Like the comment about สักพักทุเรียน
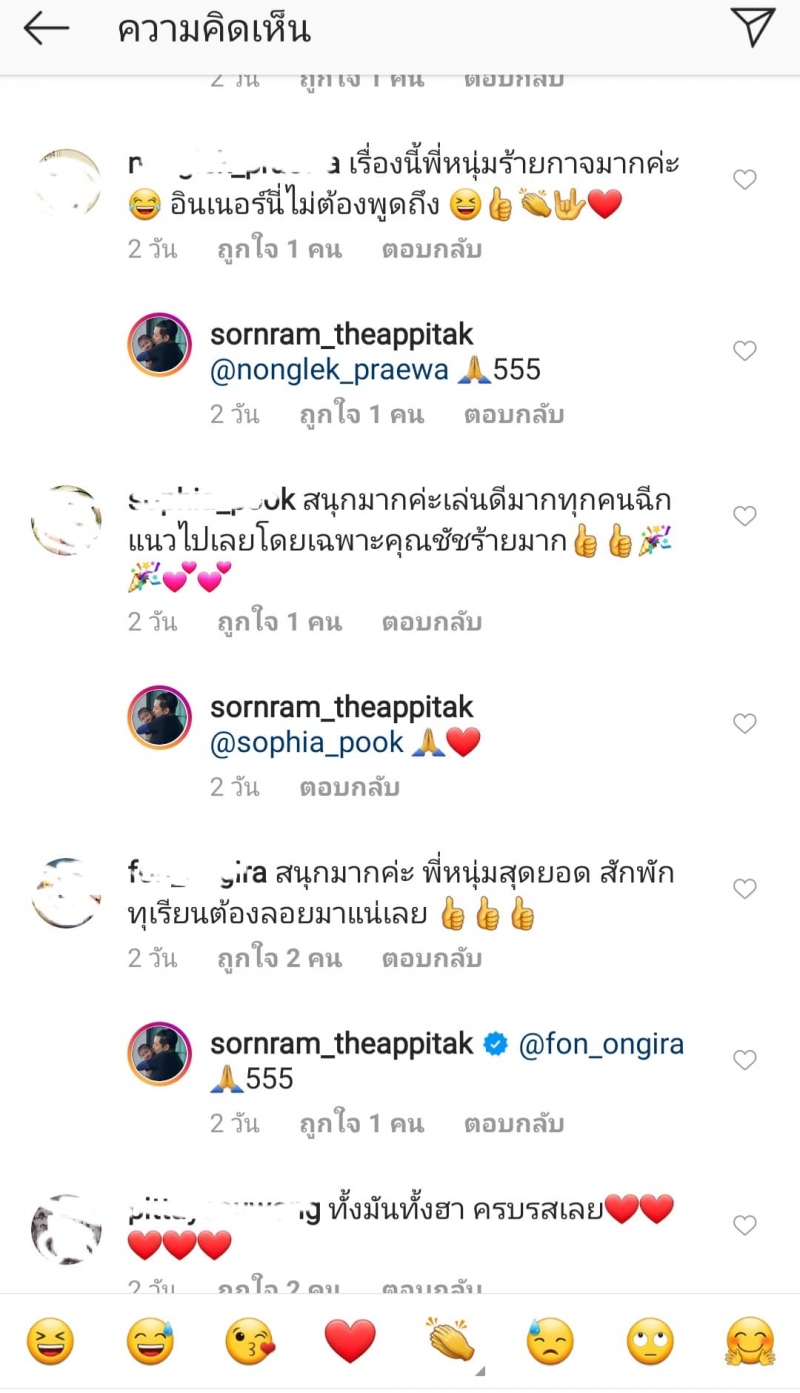Screen dimensions: 800x1393 [745, 888]
